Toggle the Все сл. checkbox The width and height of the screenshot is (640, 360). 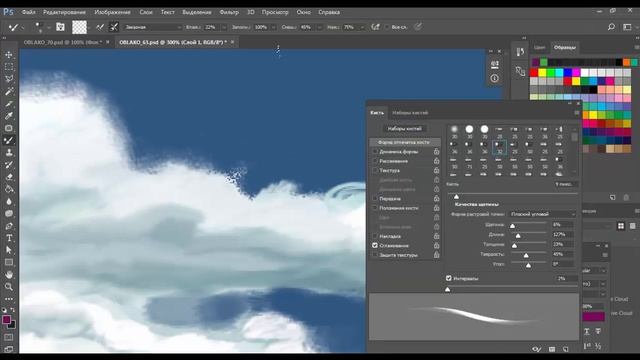386,27
